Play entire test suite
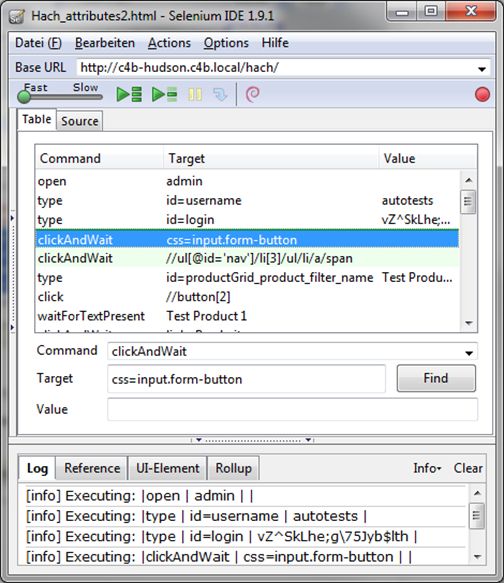Viewport: 504px width, 583px height. coord(129,94)
